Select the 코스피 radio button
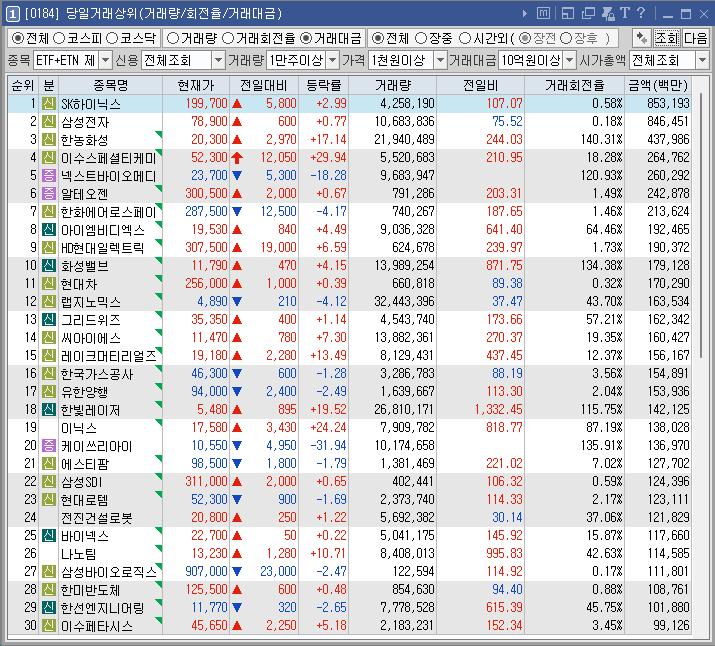 [x=59, y=38]
